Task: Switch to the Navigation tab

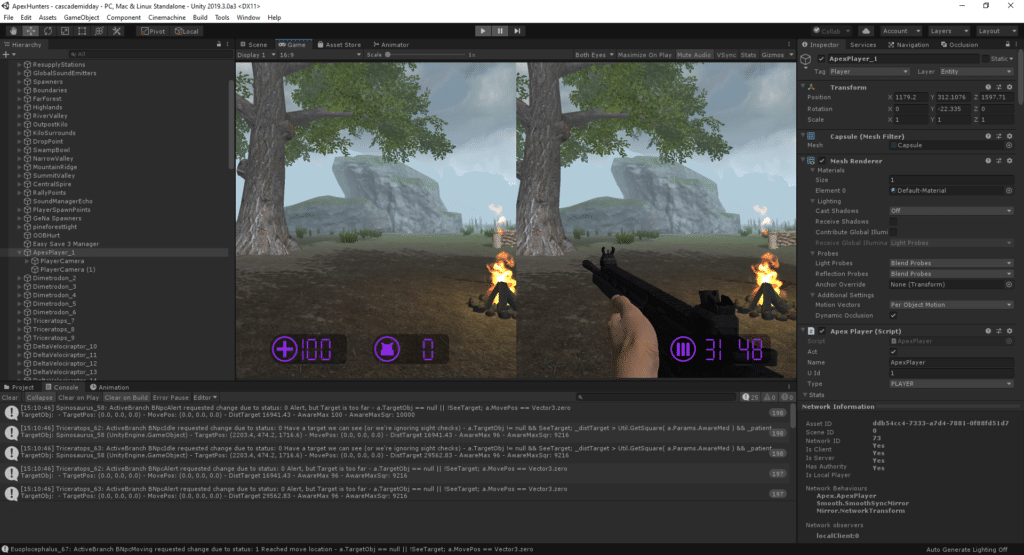Action: (908, 44)
